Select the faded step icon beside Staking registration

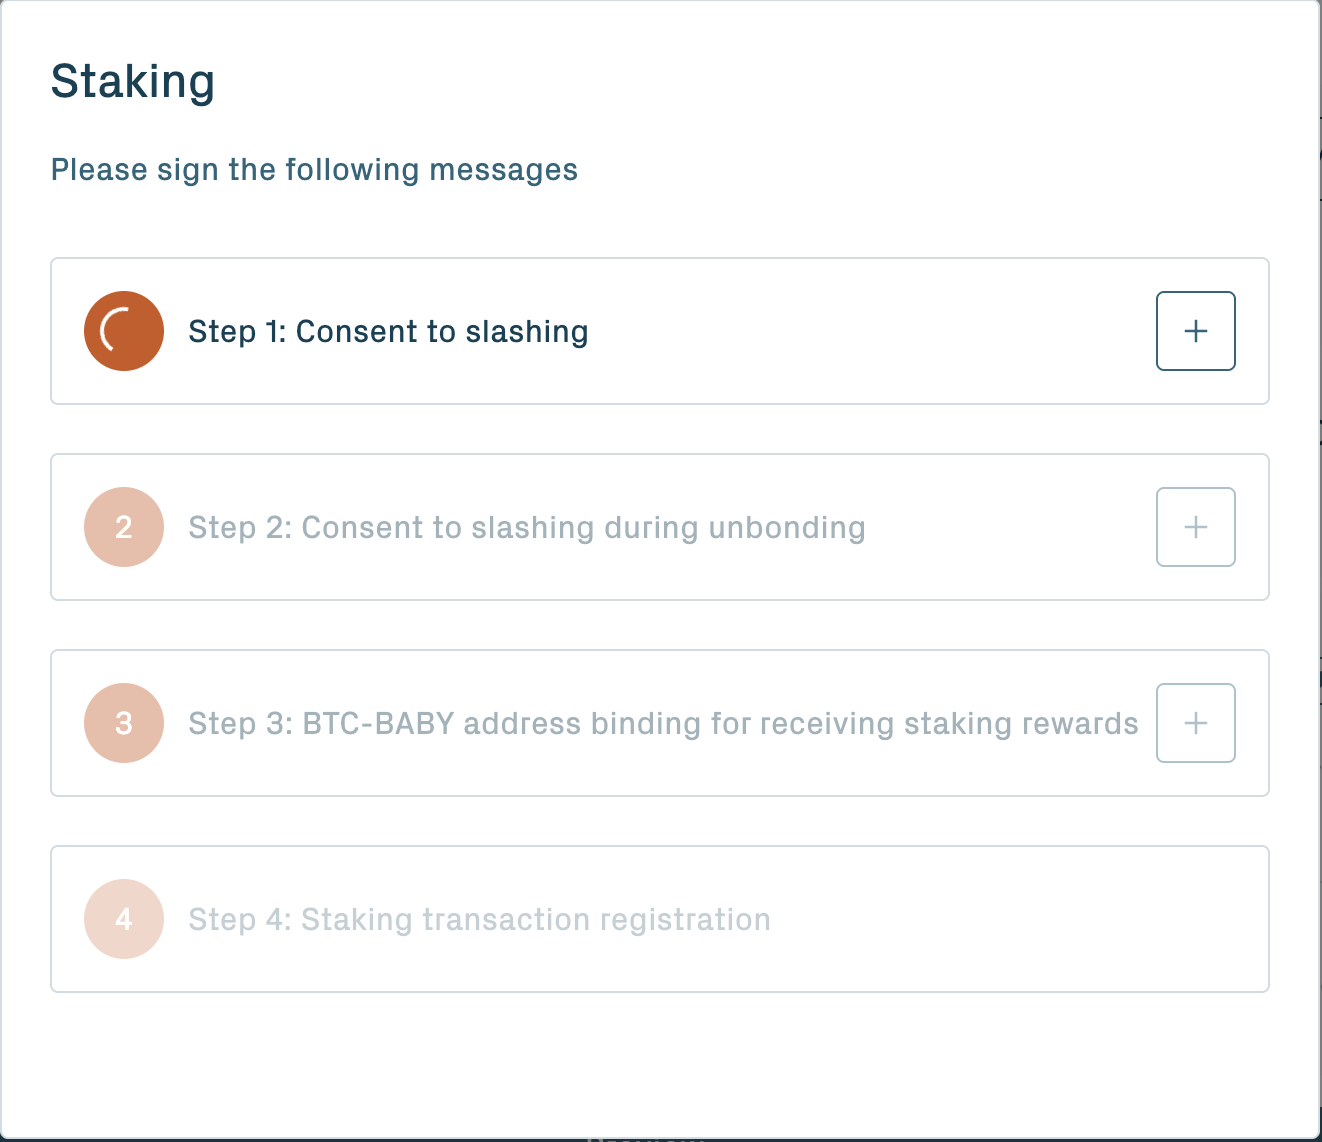click(123, 919)
